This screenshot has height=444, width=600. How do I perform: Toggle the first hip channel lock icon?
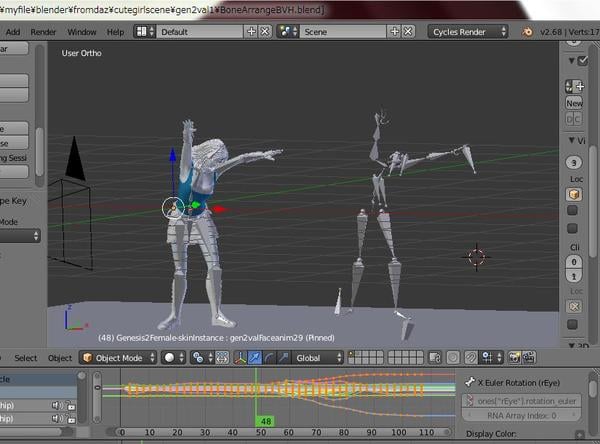pos(72,405)
